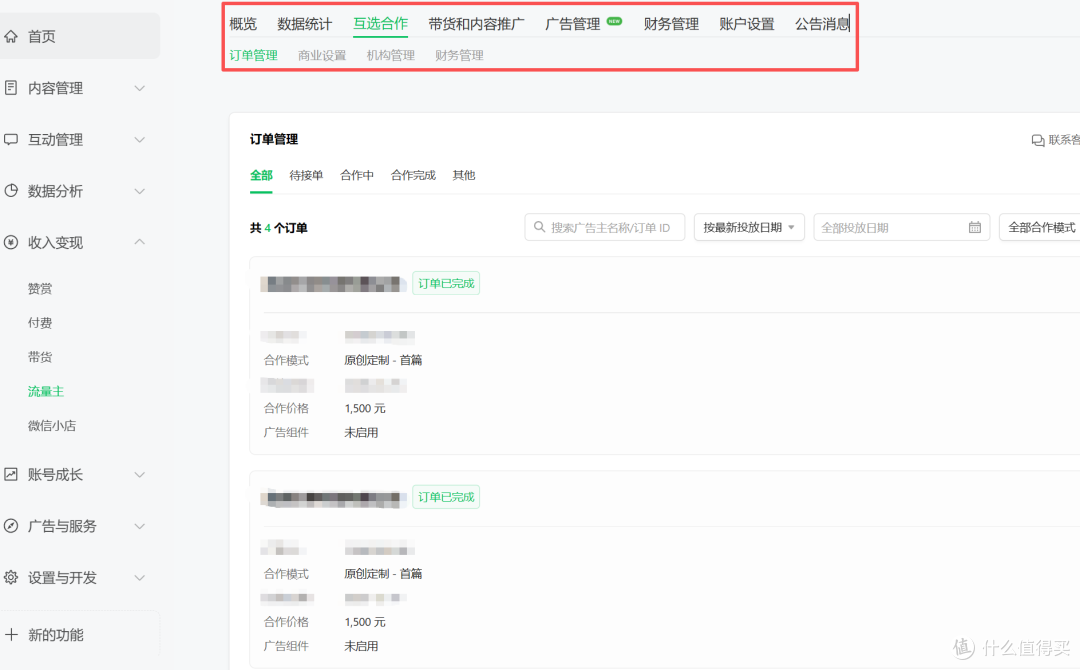1080x670 pixels.
Task: Click the 设置与开发 gear icon
Action: tap(11, 578)
